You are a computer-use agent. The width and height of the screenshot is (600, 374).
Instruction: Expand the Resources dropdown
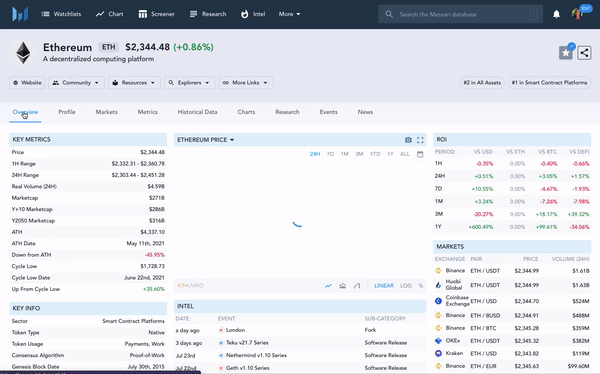pos(134,83)
